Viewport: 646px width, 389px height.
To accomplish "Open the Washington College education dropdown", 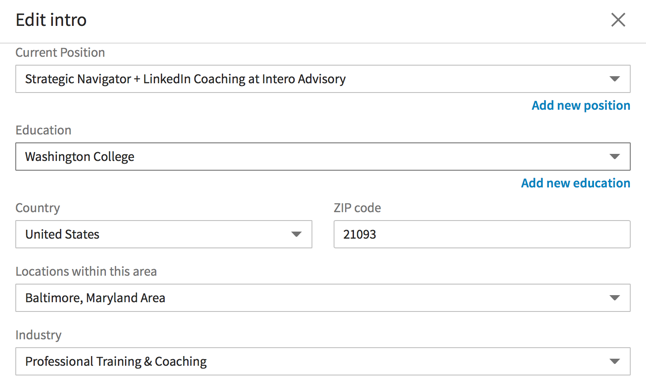I will [x=323, y=157].
